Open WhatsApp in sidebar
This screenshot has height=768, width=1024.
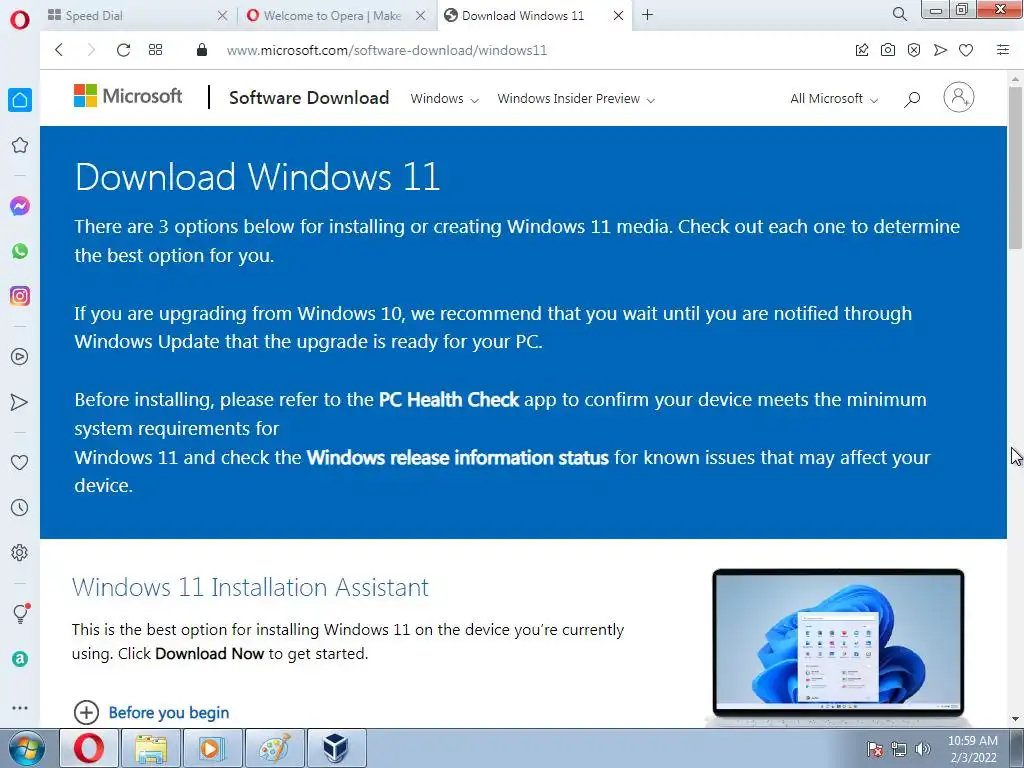(x=20, y=251)
